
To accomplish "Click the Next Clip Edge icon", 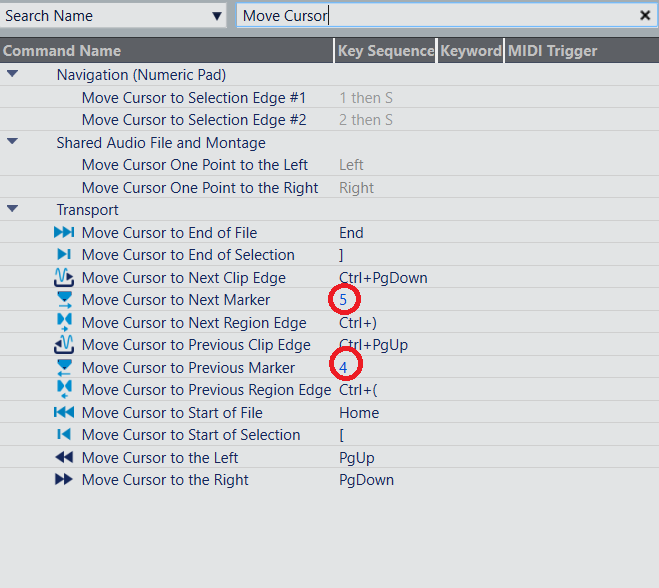I will coord(64,278).
